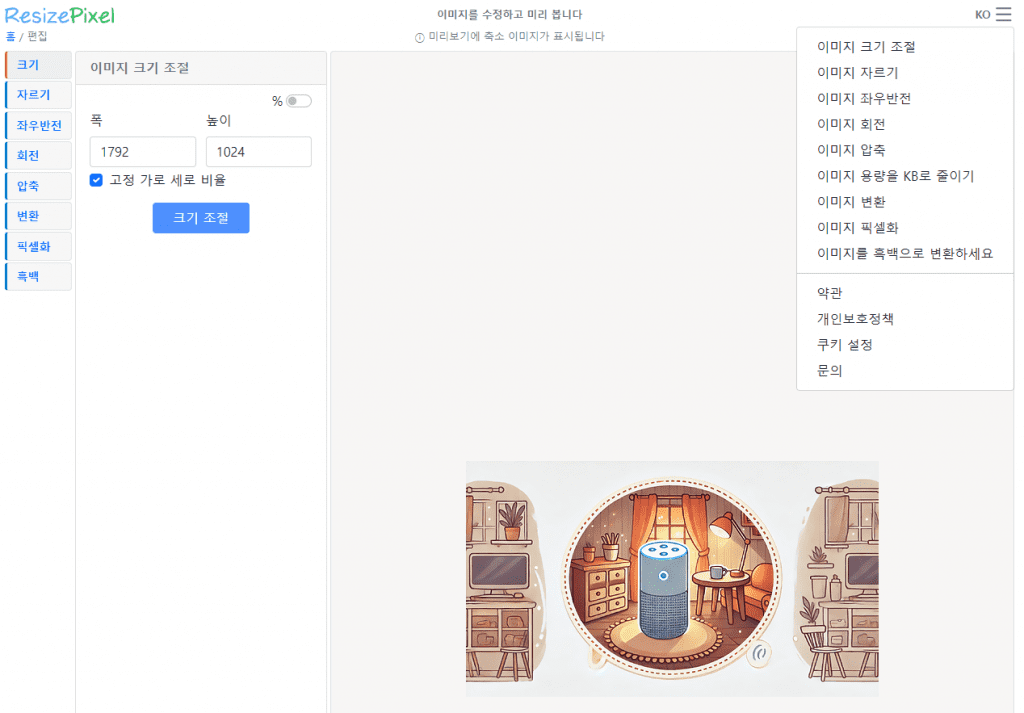Uncheck the 고정 가로 세로 비율 checkbox
Viewport: 1024px width, 713px height.
[97, 180]
